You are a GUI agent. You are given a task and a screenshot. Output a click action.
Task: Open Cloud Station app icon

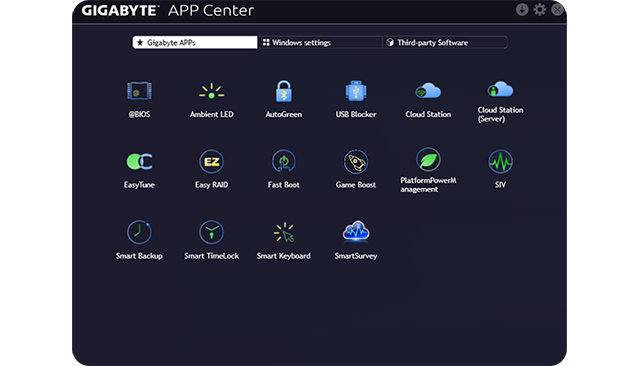tap(428, 91)
